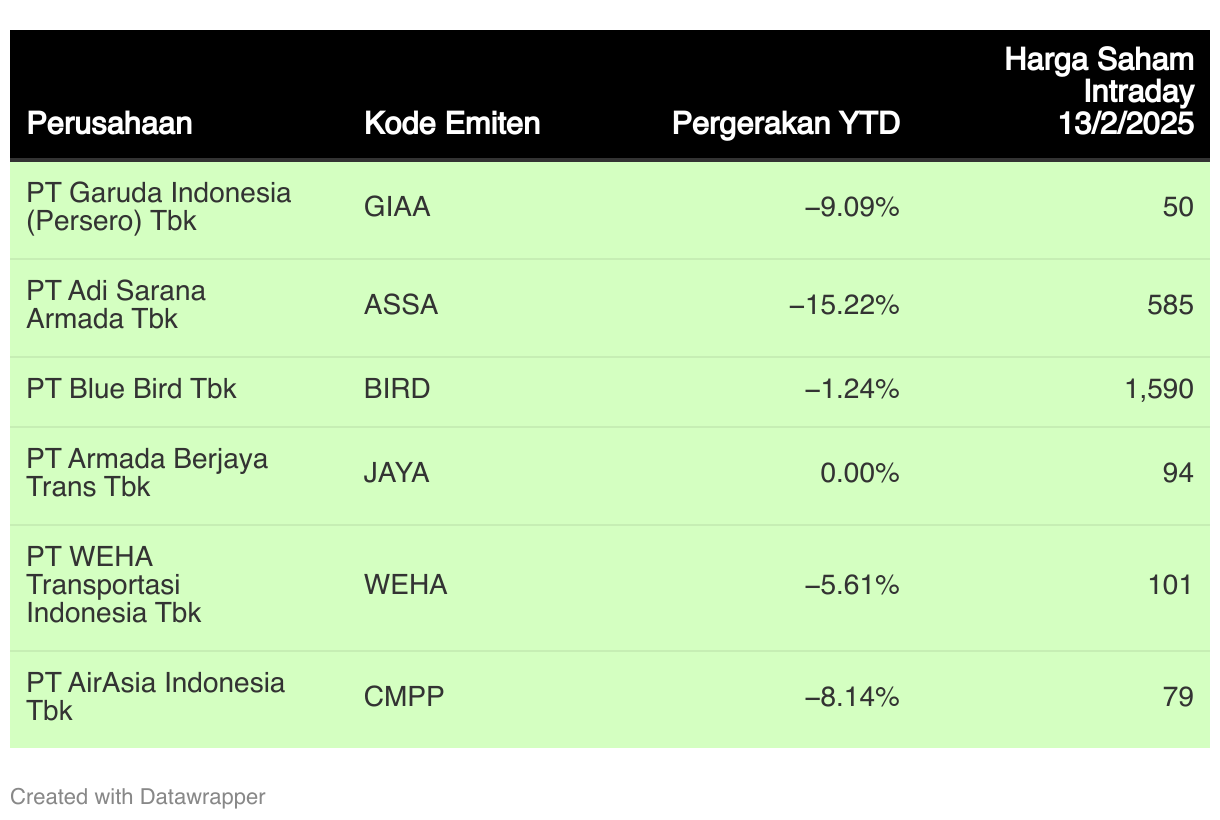Open the Created with Datawrapper link

click(138, 797)
